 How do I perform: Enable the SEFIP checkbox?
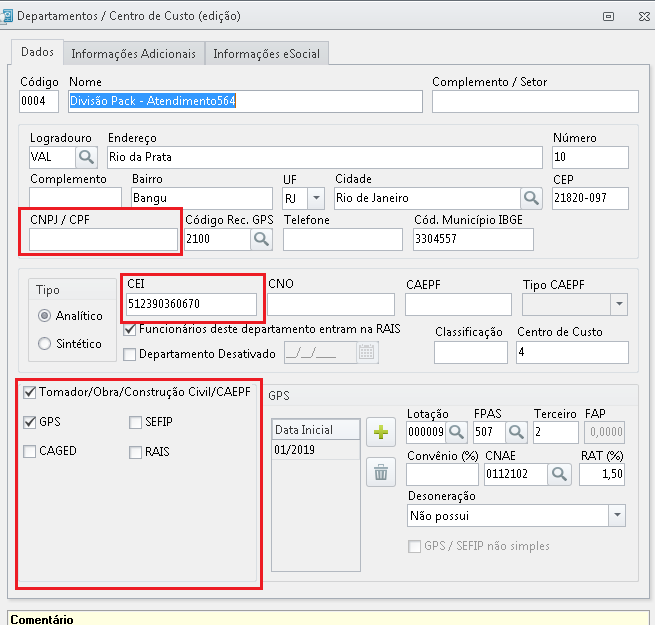[x=135, y=422]
